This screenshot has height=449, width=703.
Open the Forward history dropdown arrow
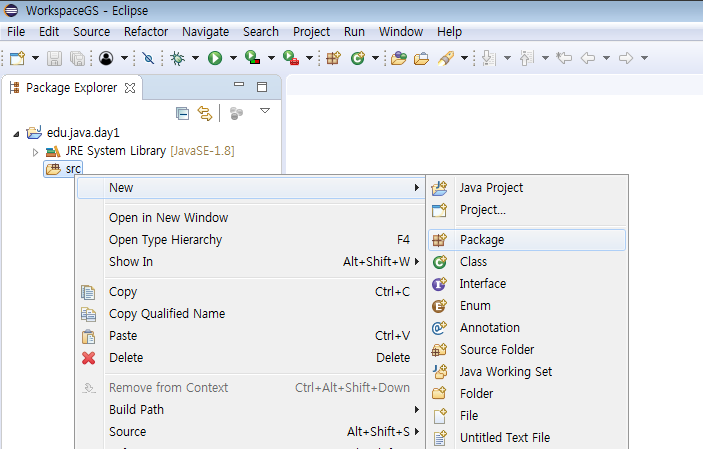click(645, 58)
